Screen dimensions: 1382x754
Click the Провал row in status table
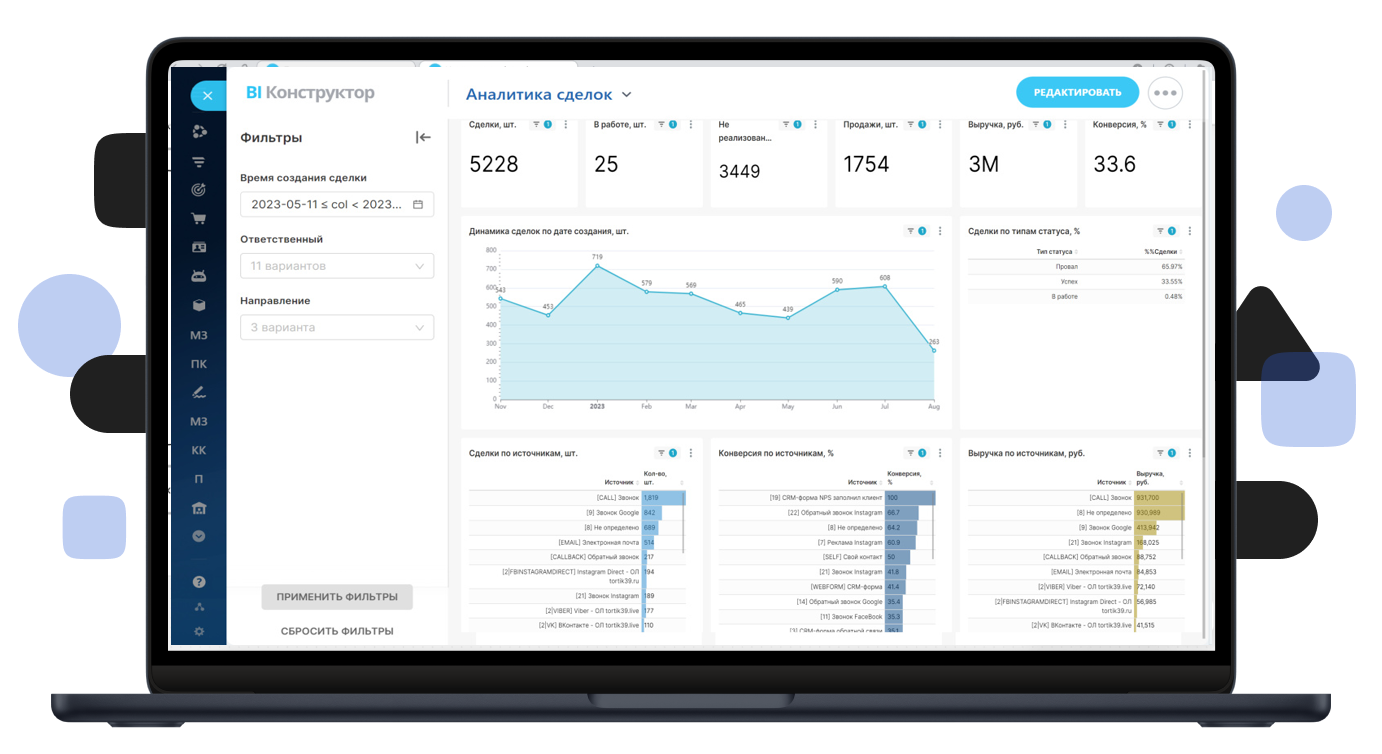pos(1076,267)
